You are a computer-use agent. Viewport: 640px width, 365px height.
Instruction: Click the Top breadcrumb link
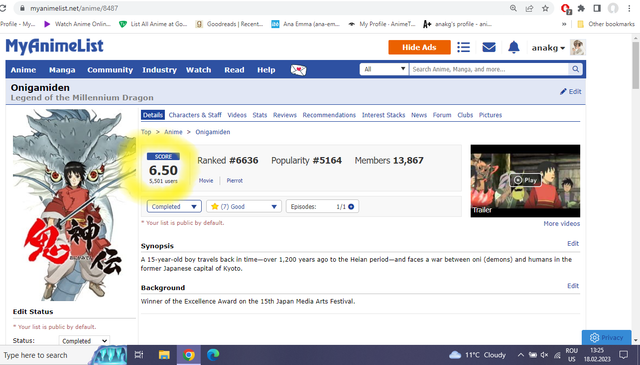click(146, 132)
